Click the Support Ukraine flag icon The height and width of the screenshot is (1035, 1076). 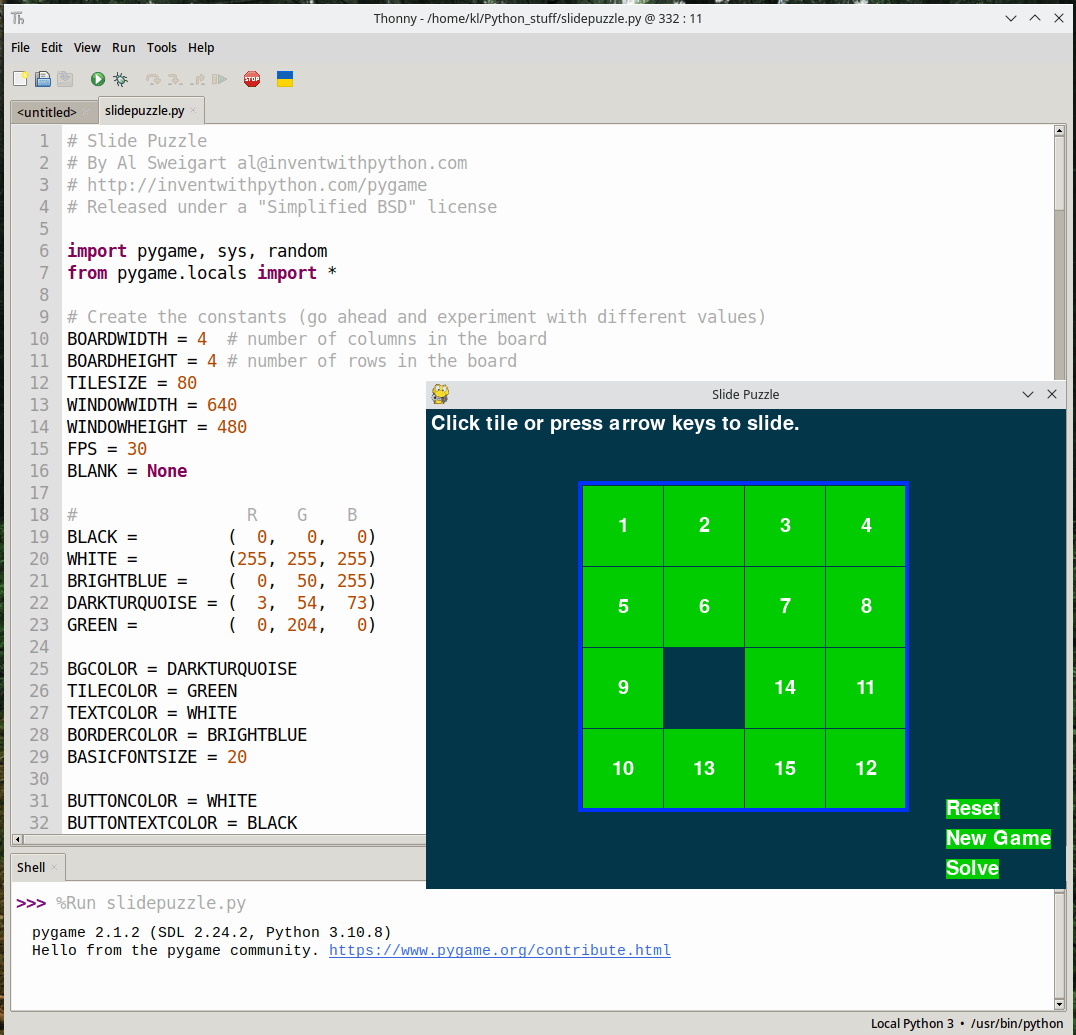(284, 78)
